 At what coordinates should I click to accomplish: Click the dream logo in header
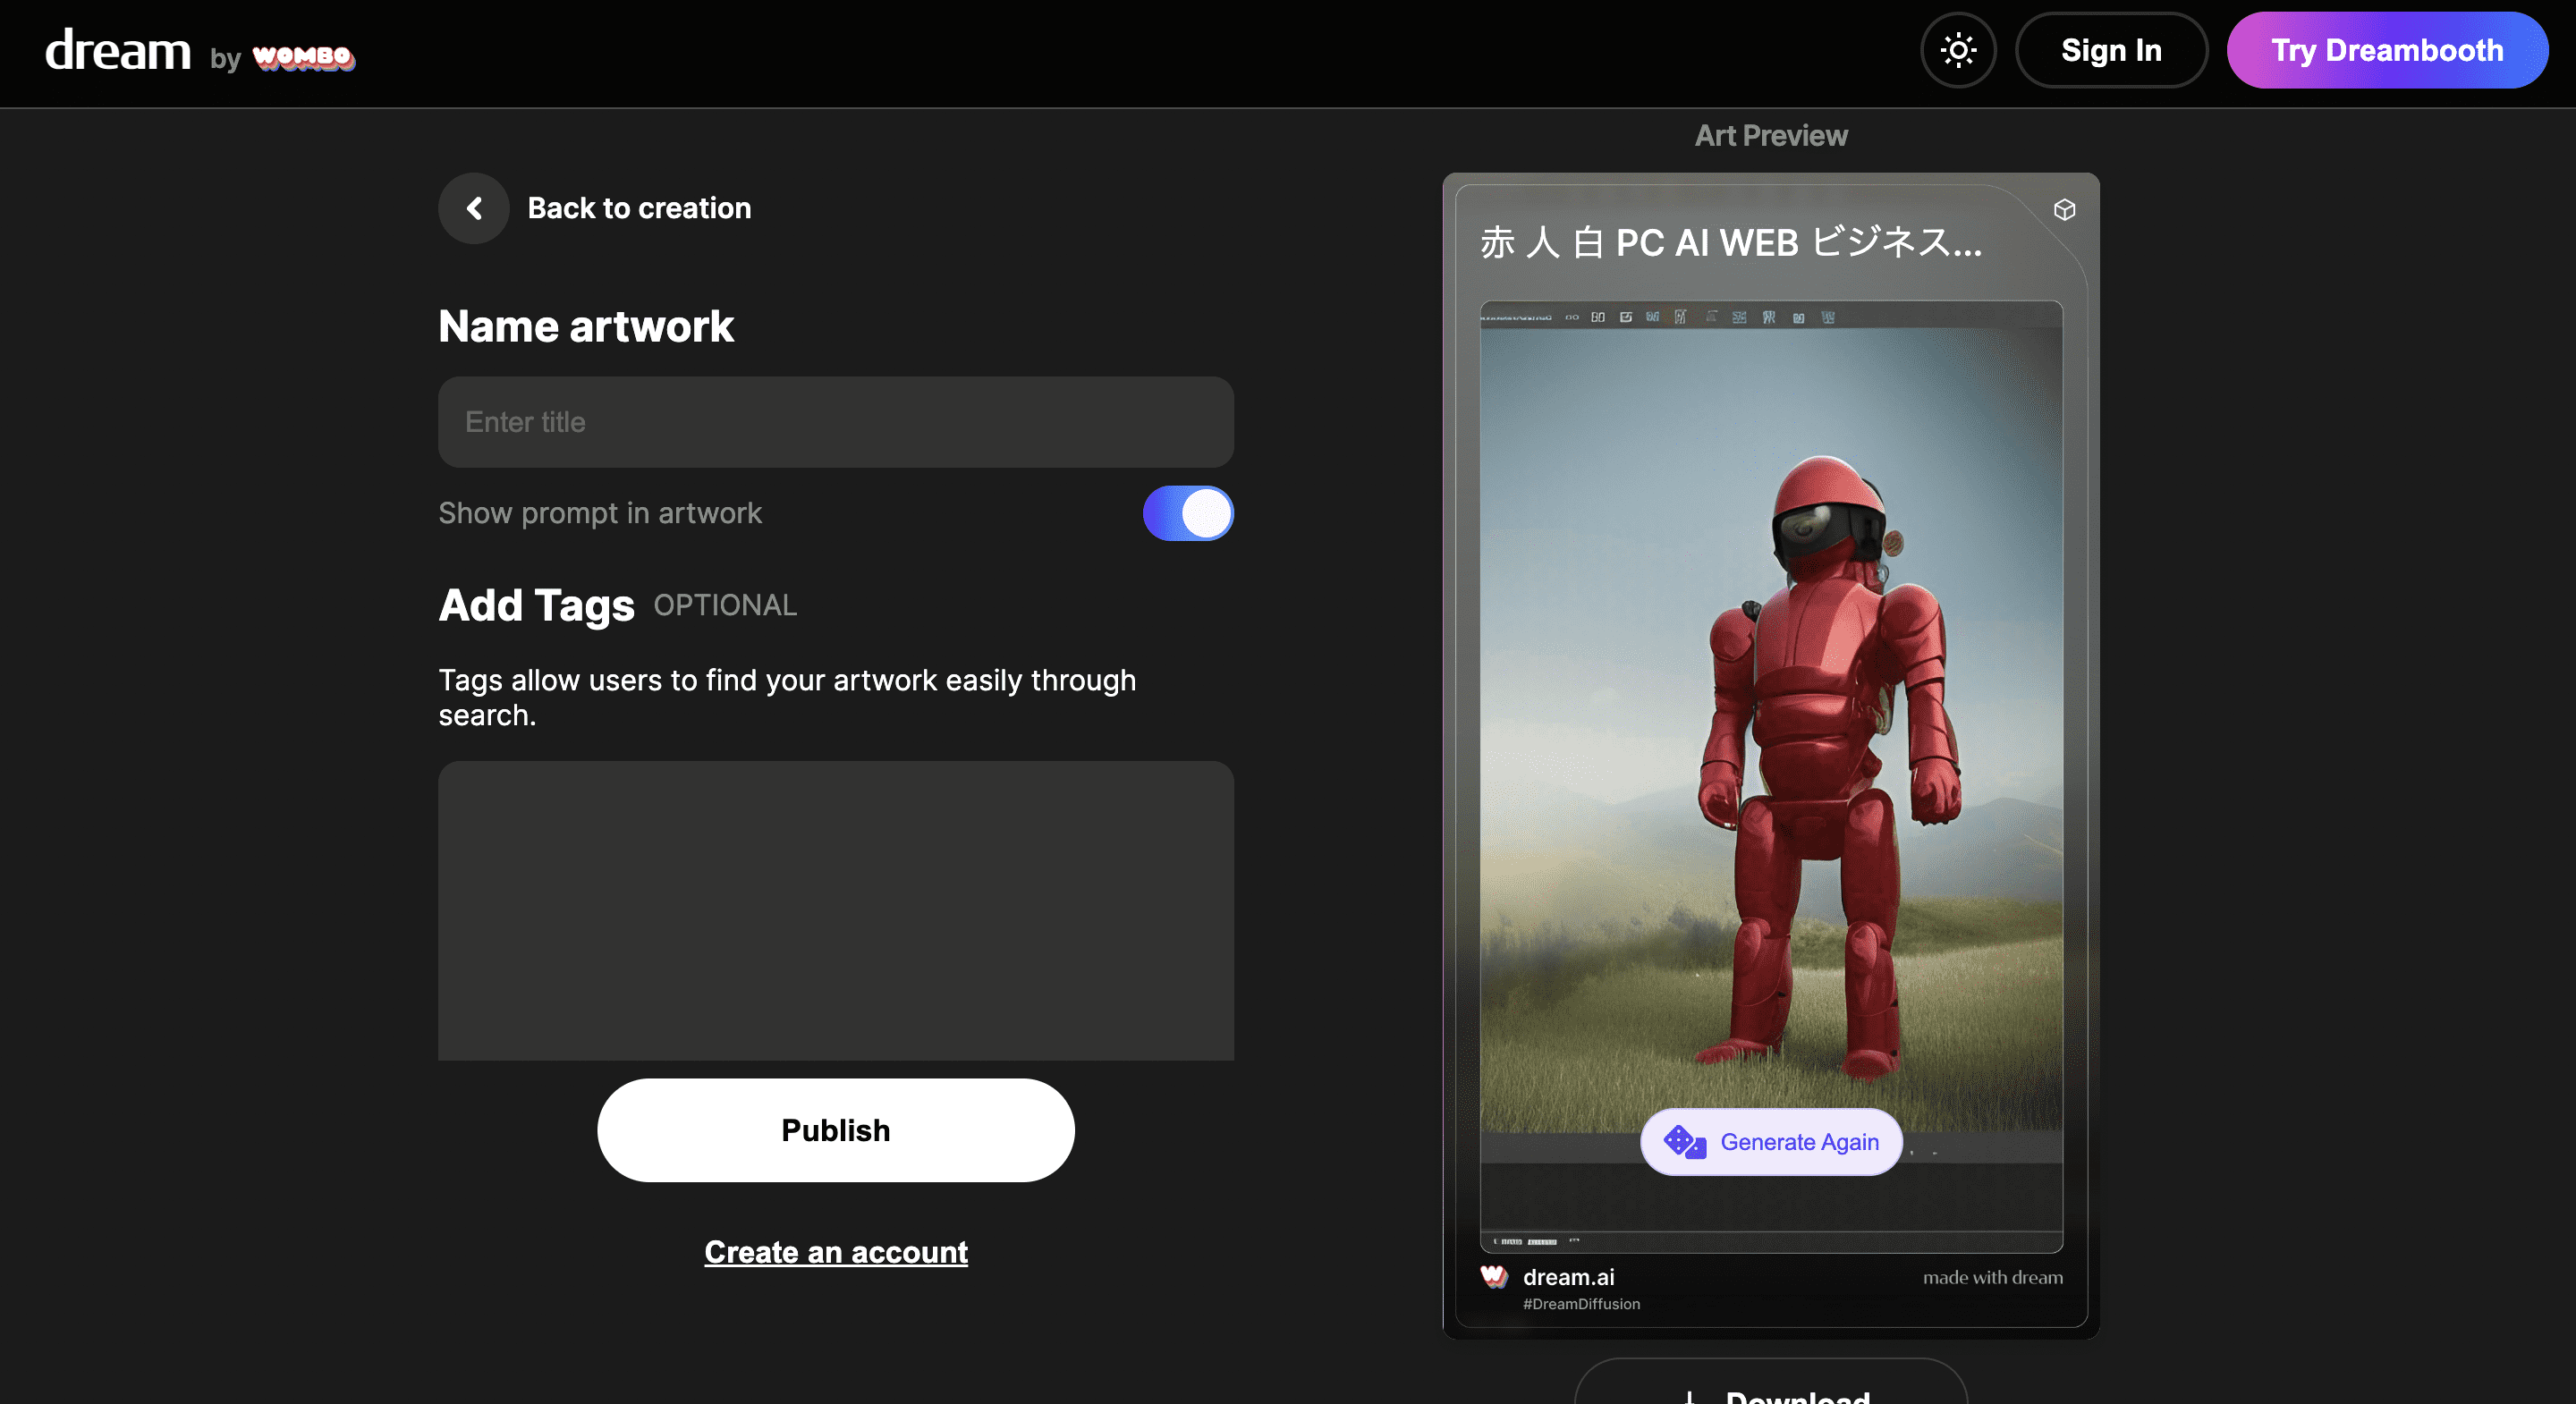(x=118, y=50)
